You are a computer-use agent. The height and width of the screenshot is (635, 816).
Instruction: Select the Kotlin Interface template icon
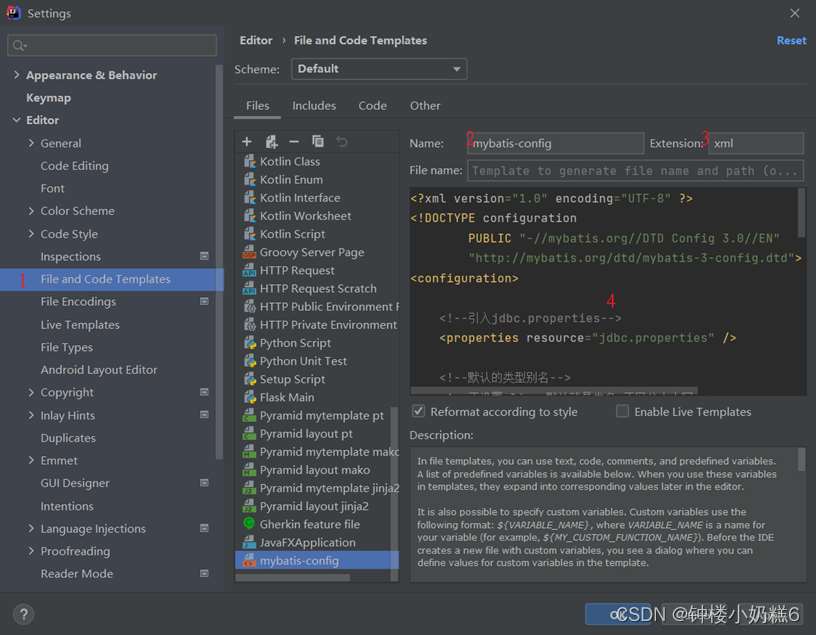point(250,198)
